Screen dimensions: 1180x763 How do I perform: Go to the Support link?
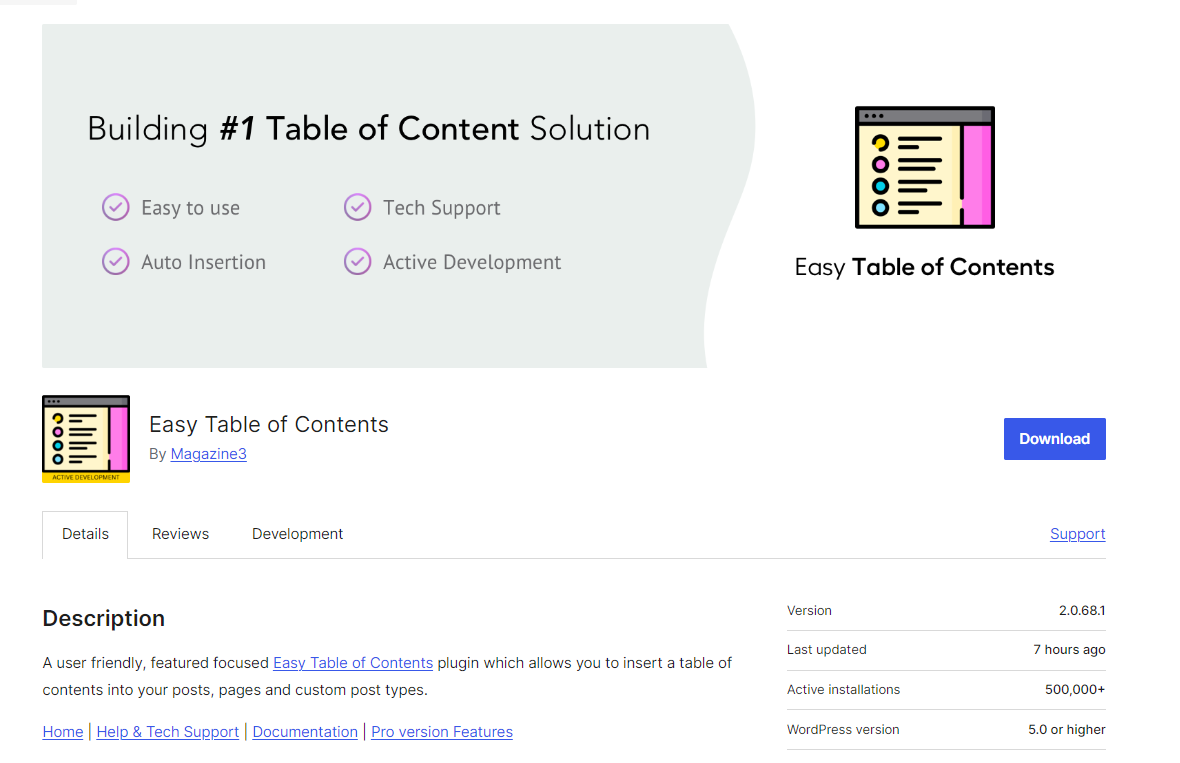coord(1078,534)
